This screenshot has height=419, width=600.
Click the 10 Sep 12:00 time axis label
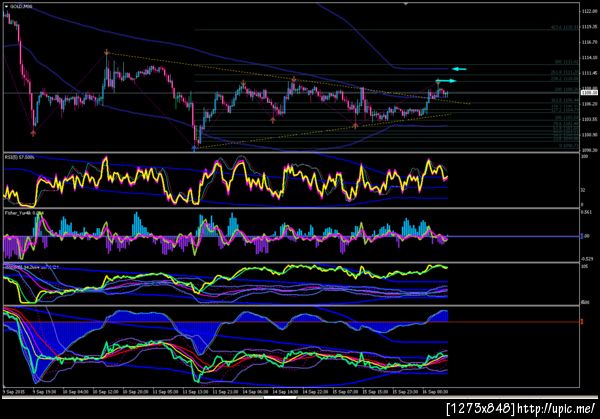point(105,392)
